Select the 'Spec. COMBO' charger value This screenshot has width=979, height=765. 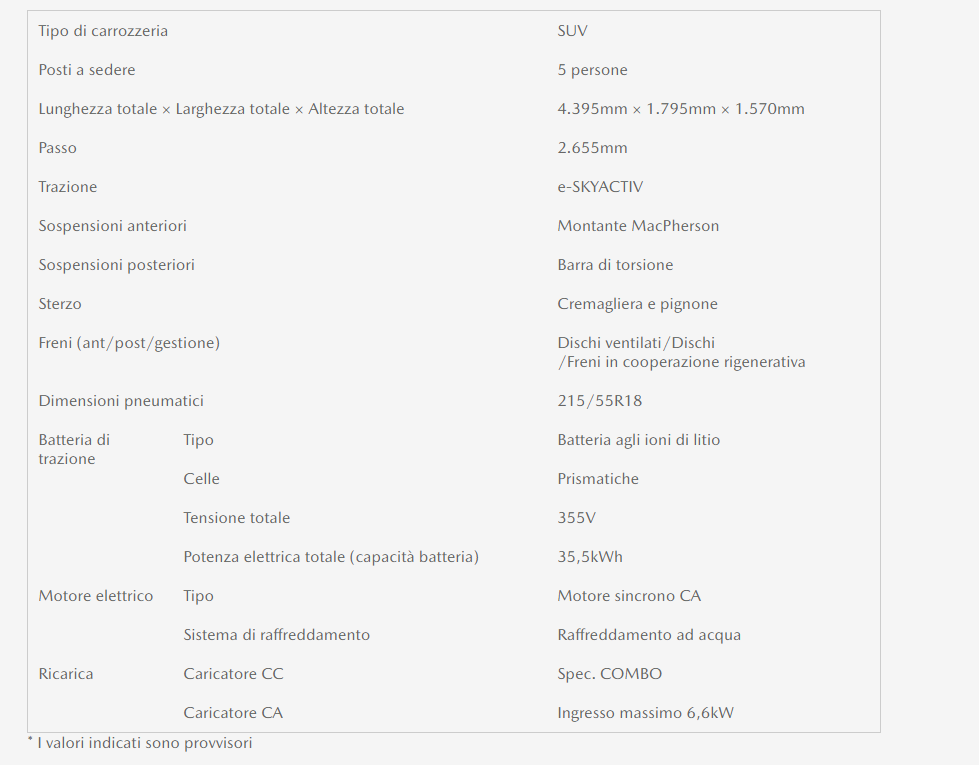609,674
